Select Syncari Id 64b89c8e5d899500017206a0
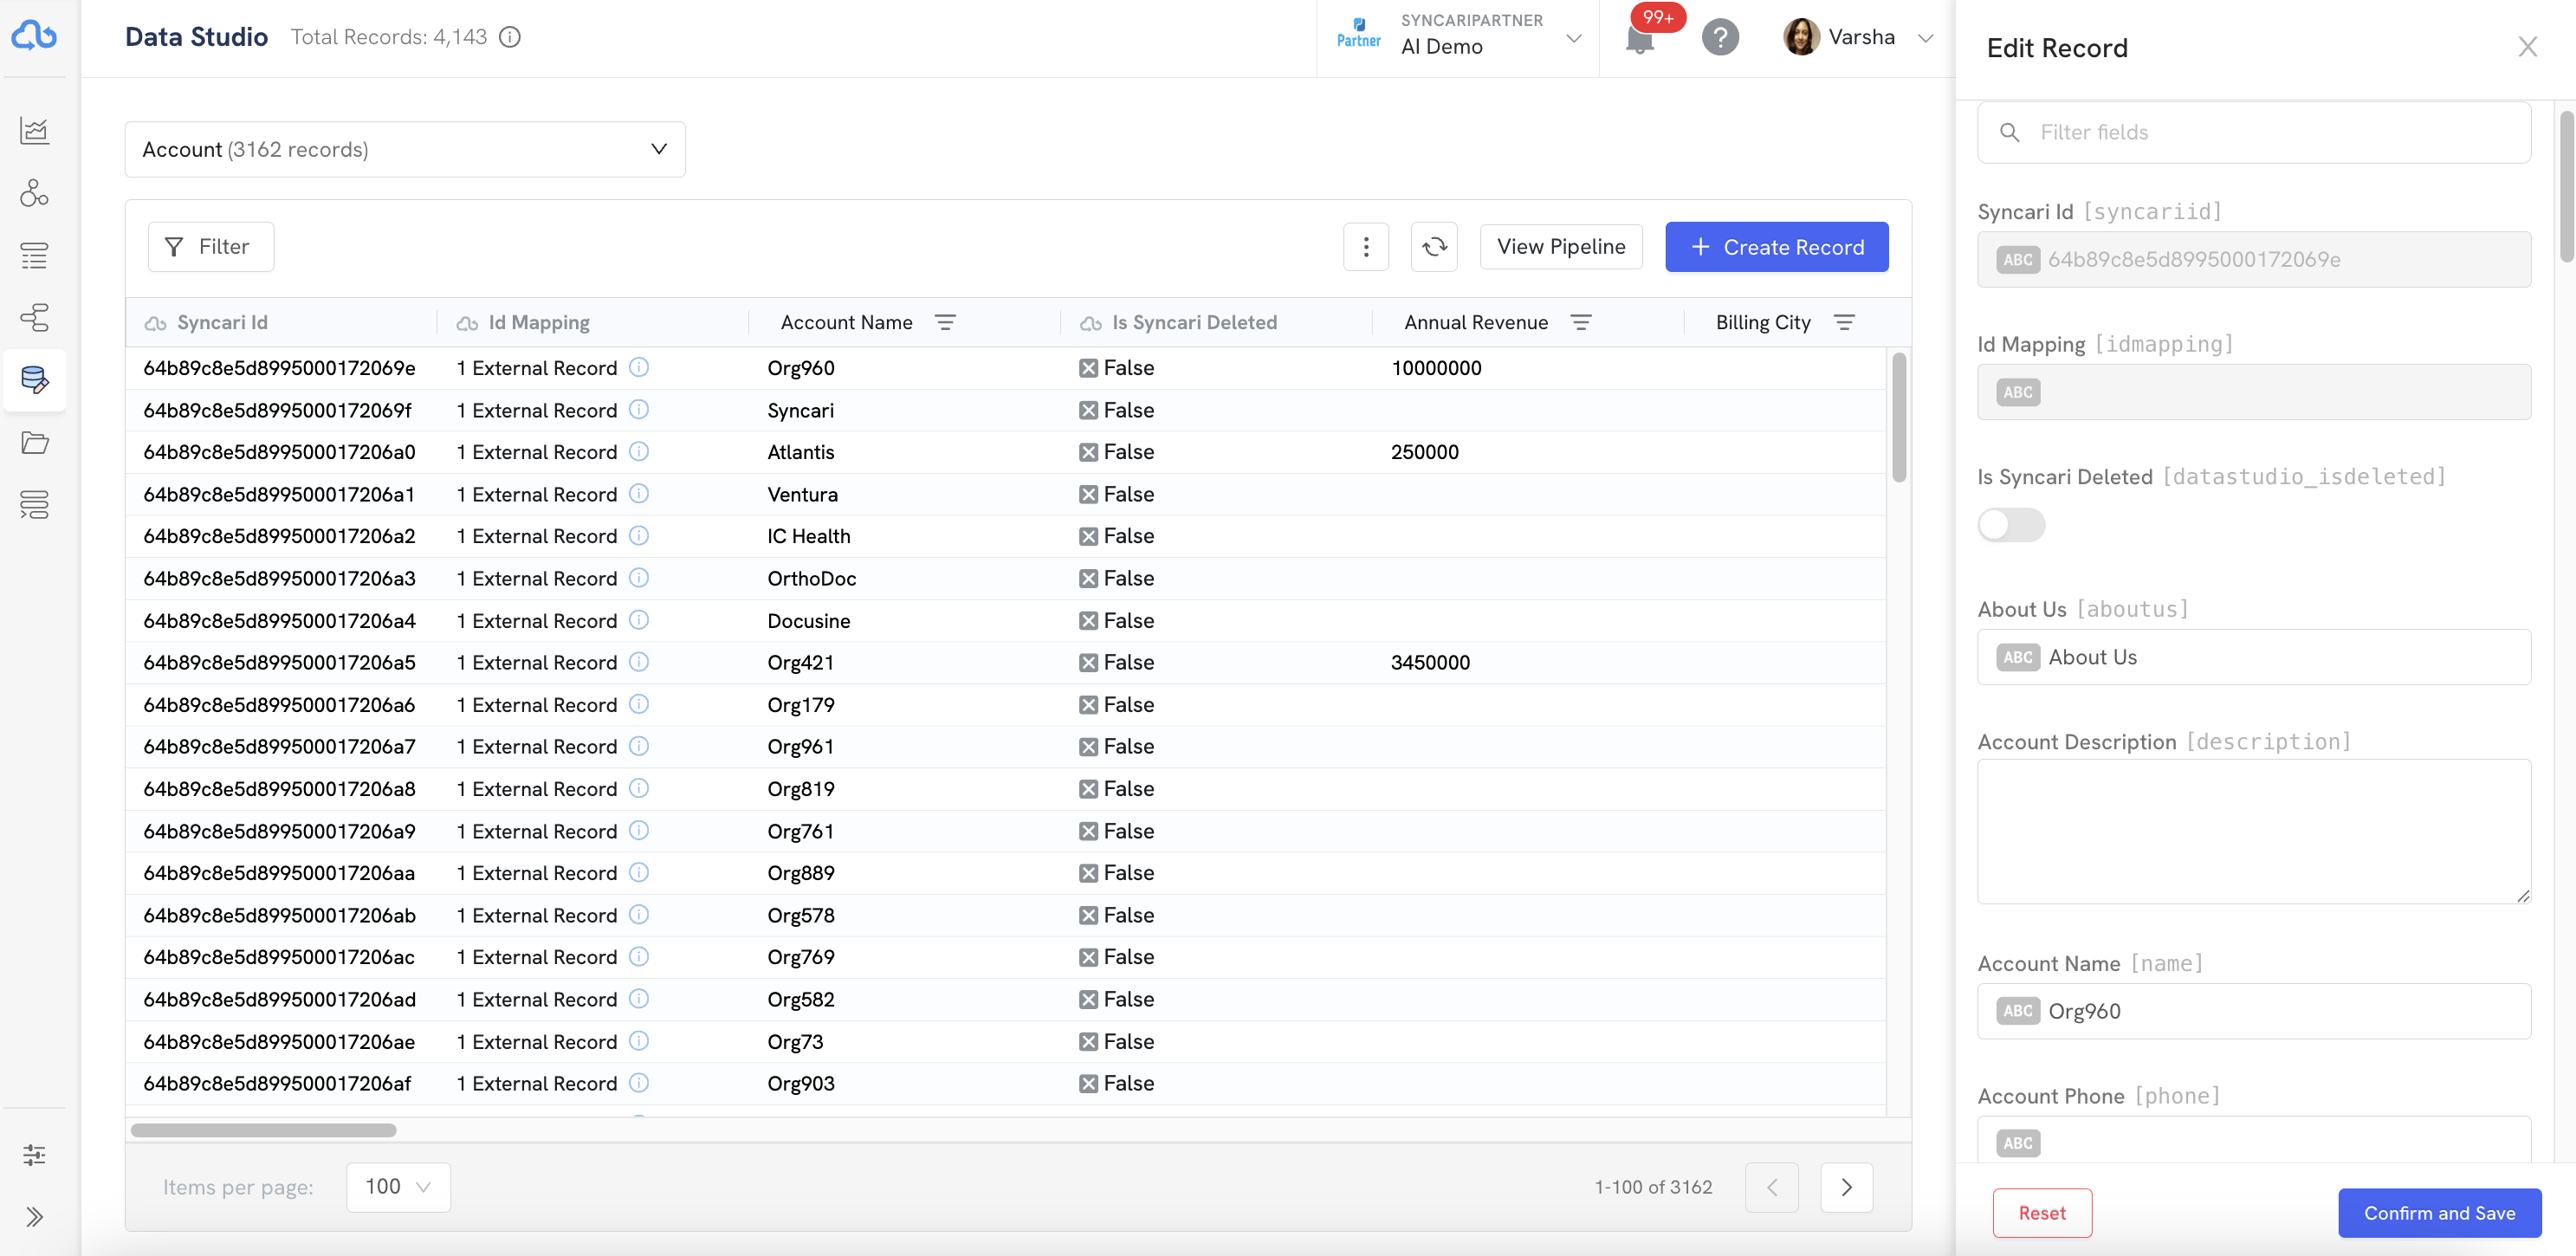Image resolution: width=2576 pixels, height=1256 pixels. pyautogui.click(x=279, y=452)
